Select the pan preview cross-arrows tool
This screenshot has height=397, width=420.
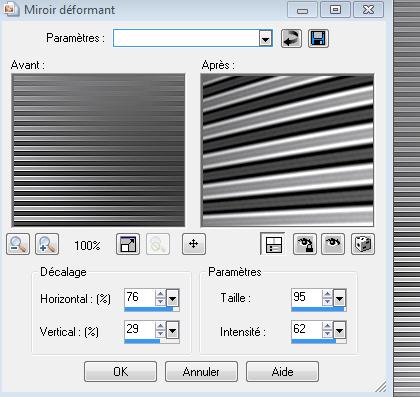pos(194,244)
